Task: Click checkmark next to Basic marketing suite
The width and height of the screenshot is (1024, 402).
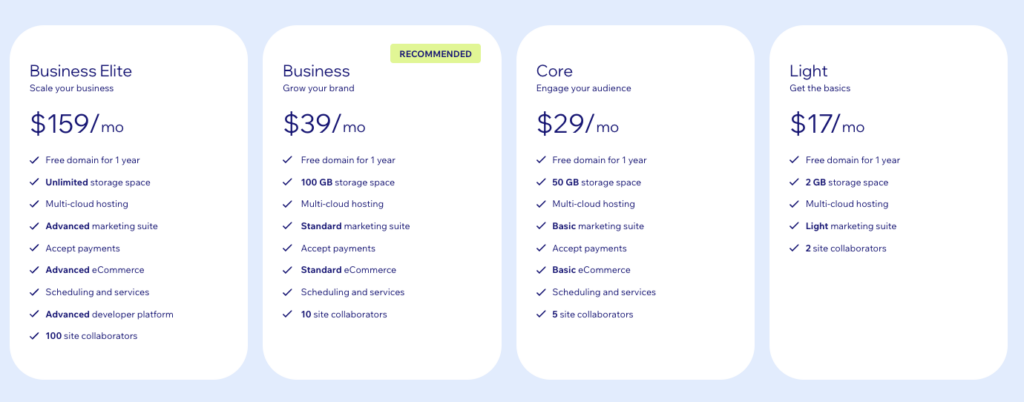Action: (x=540, y=226)
